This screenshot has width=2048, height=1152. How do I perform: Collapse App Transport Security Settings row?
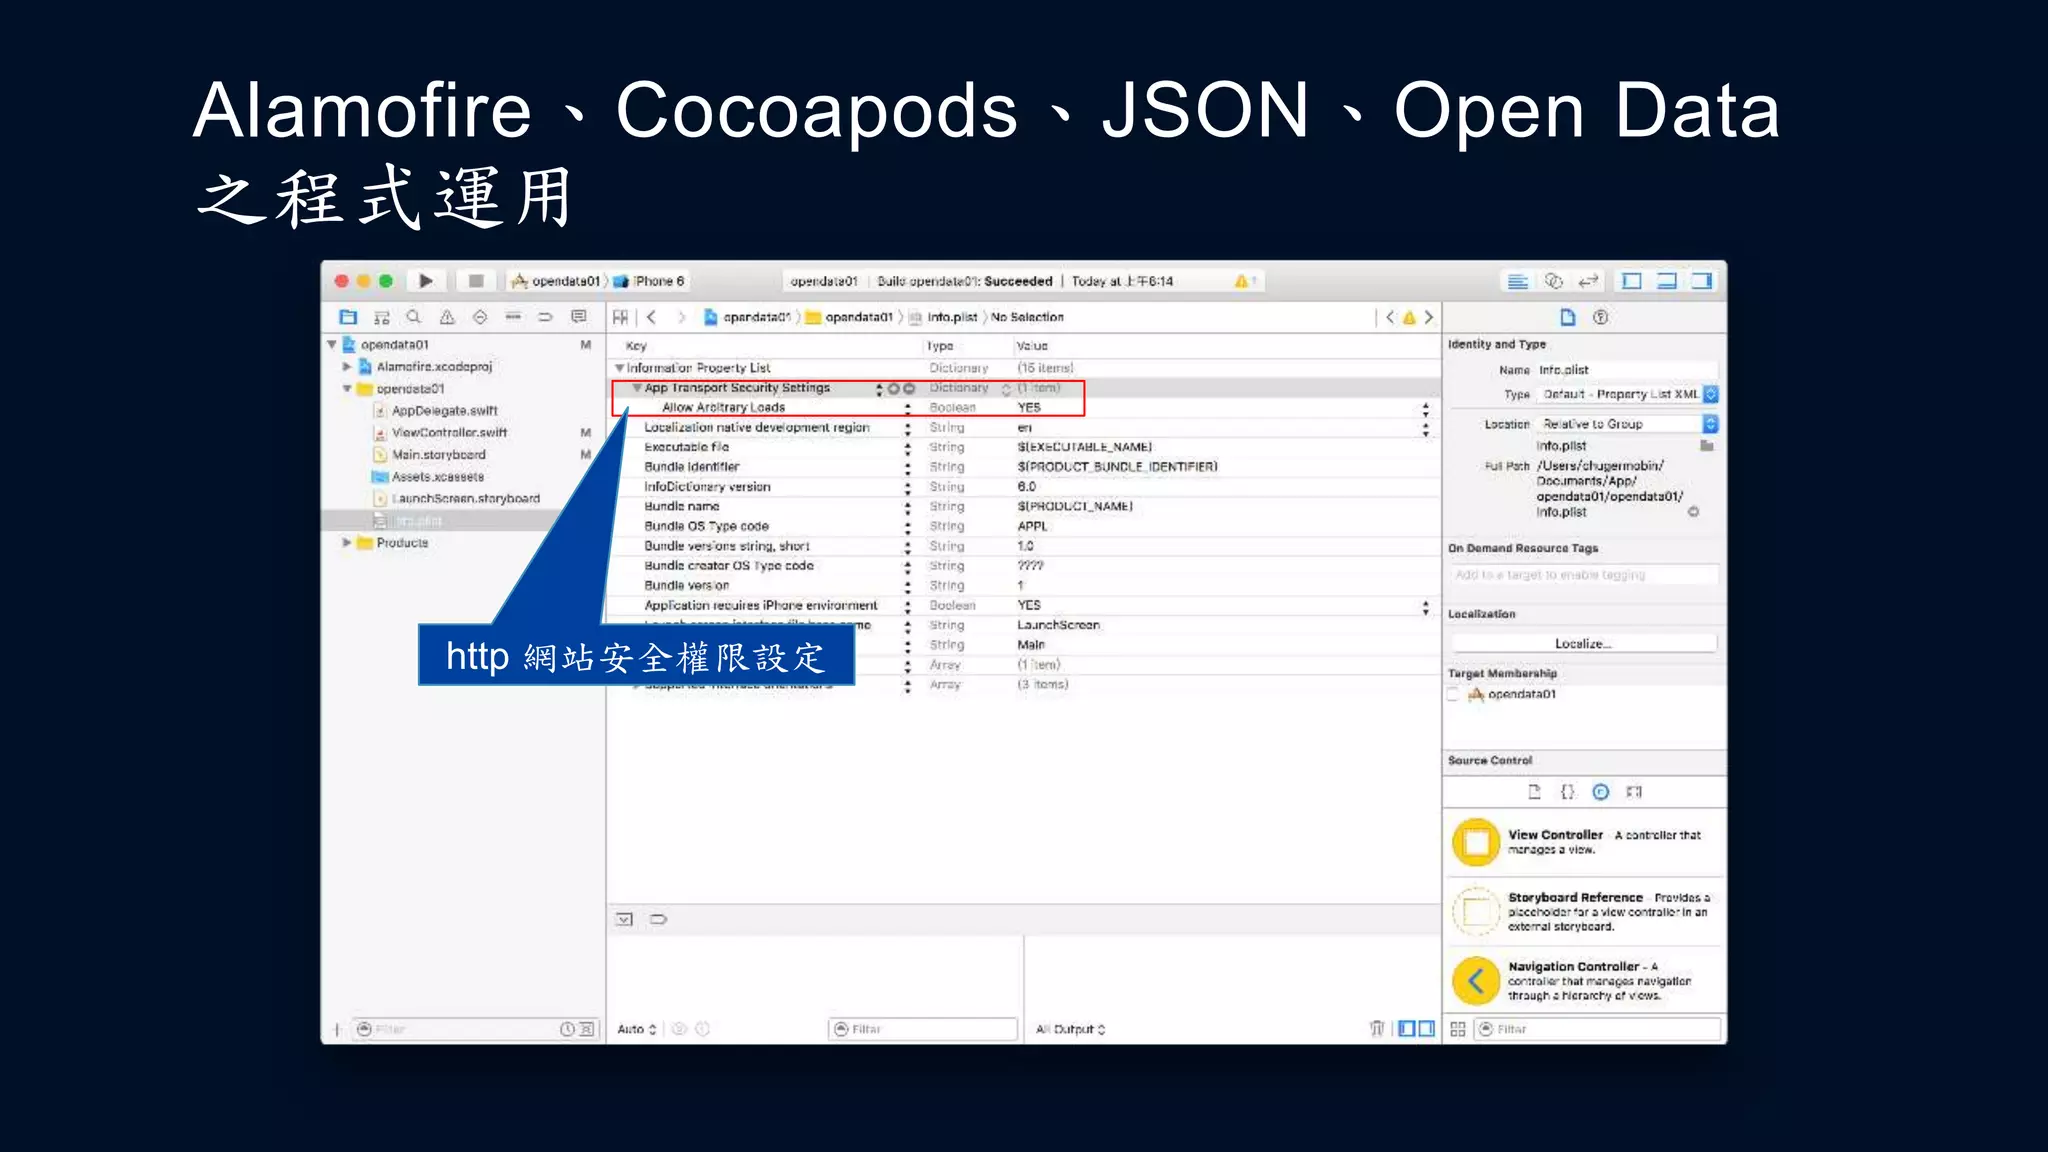coord(636,388)
